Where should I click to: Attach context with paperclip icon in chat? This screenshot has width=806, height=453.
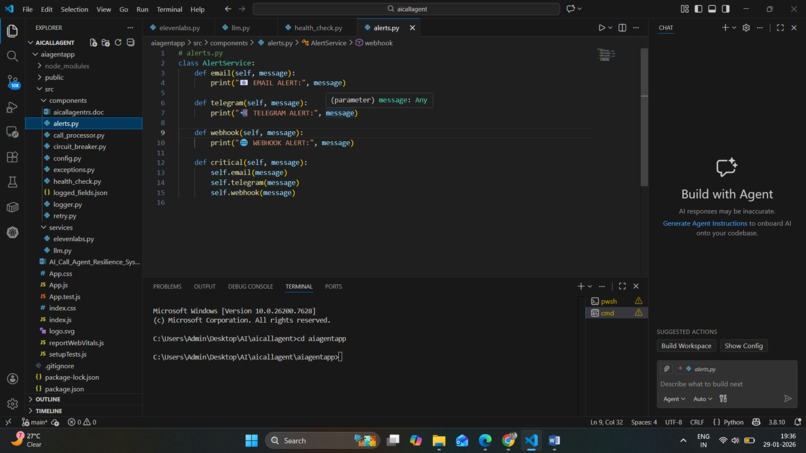[x=667, y=369]
